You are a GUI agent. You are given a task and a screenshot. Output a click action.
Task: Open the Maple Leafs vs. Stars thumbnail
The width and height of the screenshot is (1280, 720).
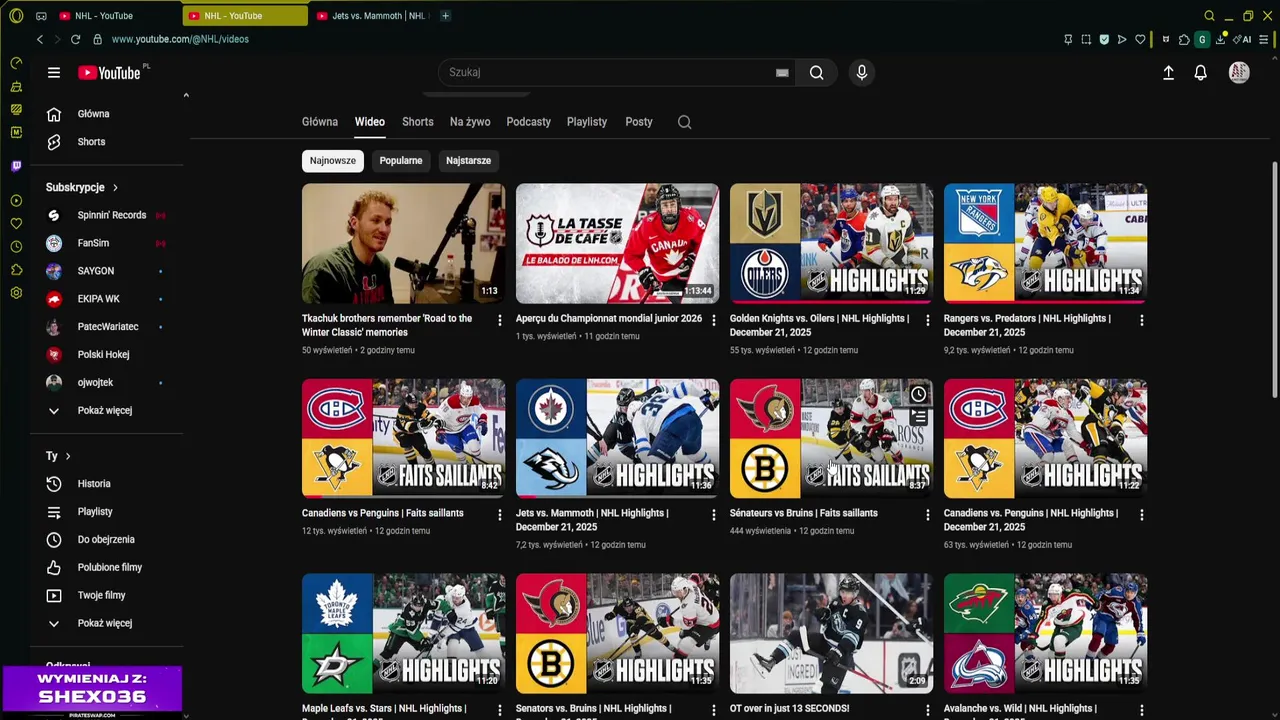pos(403,633)
